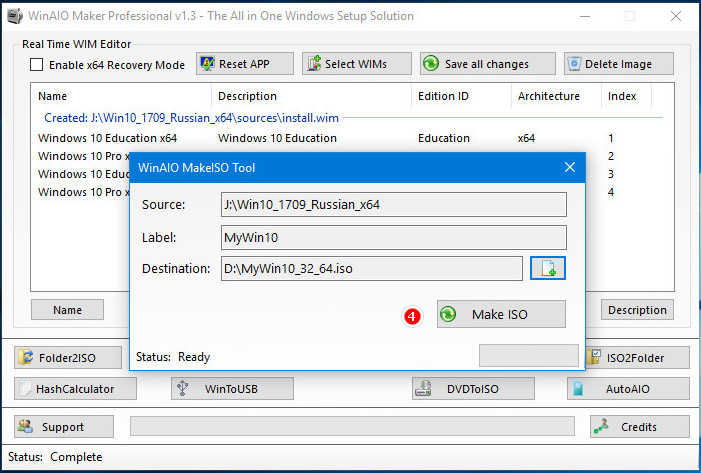Click the Source path field
Image resolution: width=701 pixels, height=473 pixels.
pyautogui.click(x=393, y=205)
